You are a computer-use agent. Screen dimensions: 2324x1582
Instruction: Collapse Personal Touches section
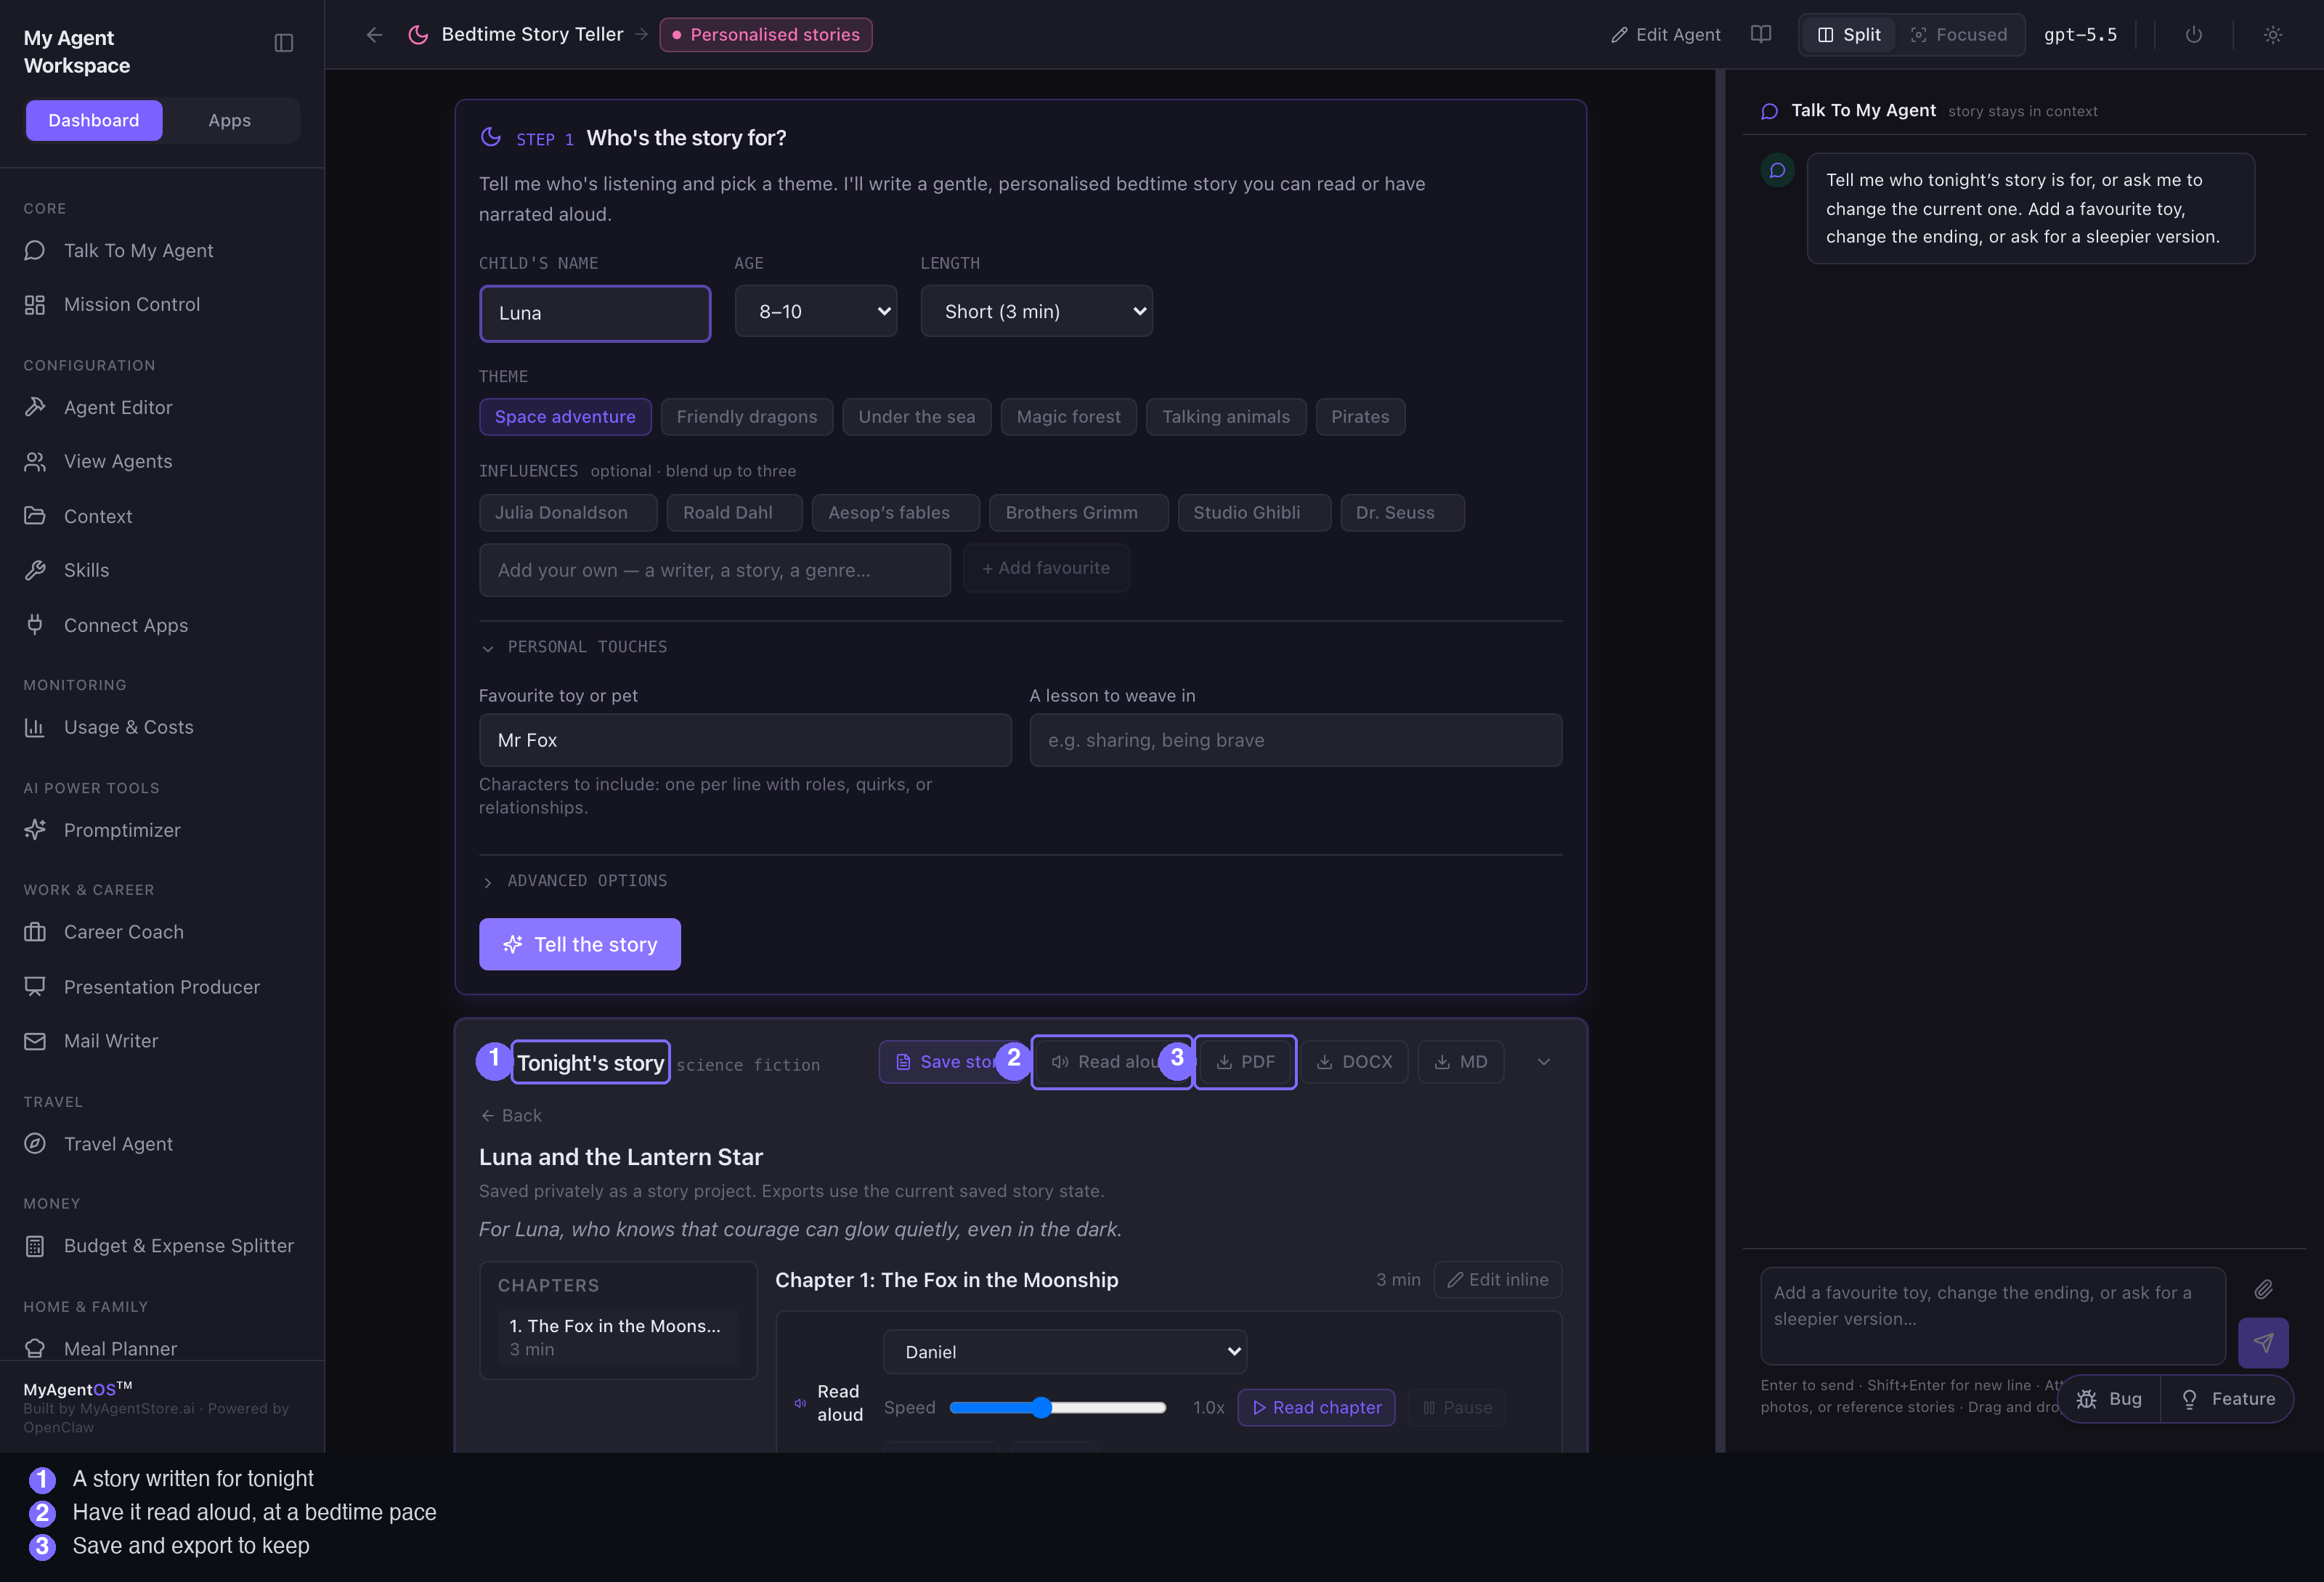574,647
